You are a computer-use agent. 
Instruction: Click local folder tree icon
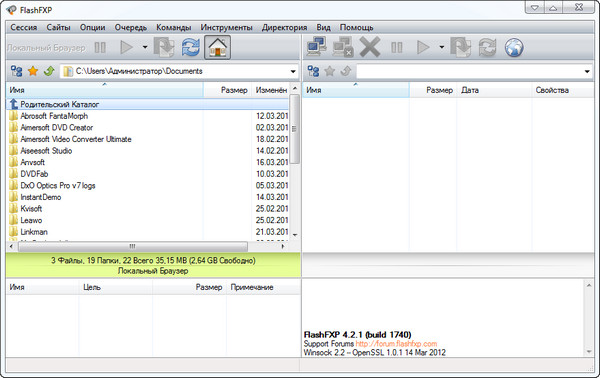pyautogui.click(x=16, y=71)
